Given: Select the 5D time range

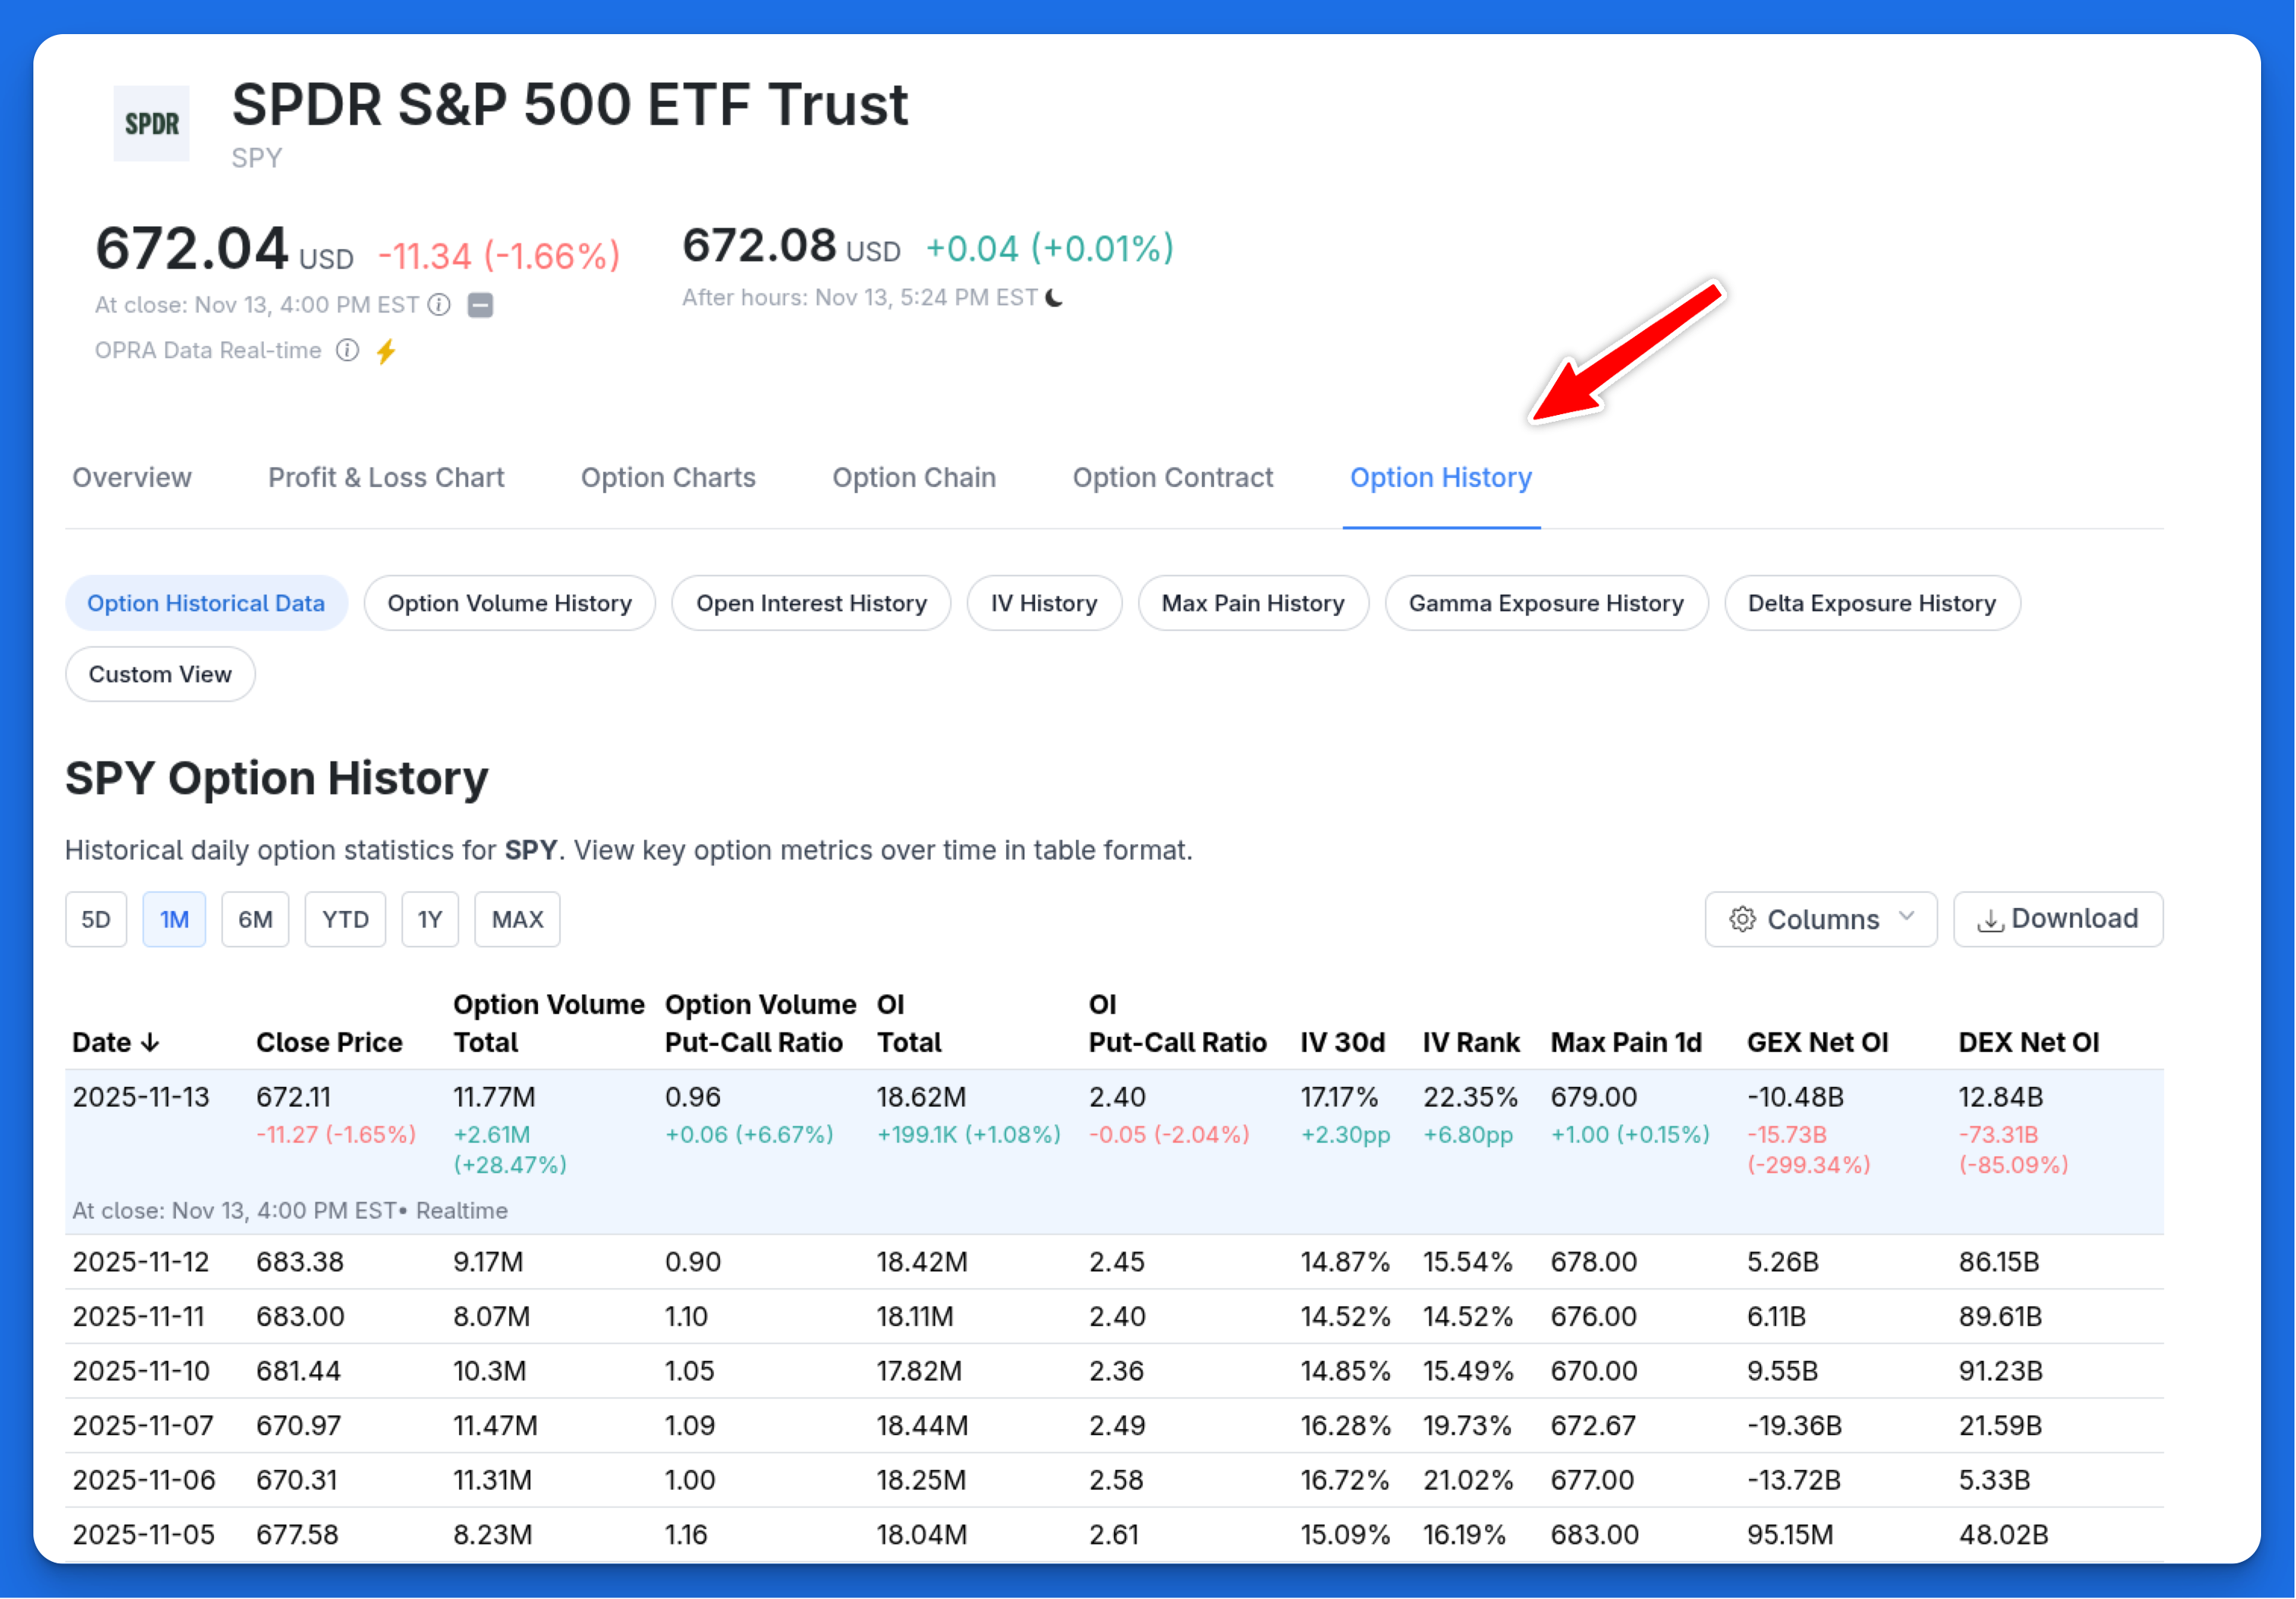Looking at the screenshot, I should pyautogui.click(x=96, y=919).
